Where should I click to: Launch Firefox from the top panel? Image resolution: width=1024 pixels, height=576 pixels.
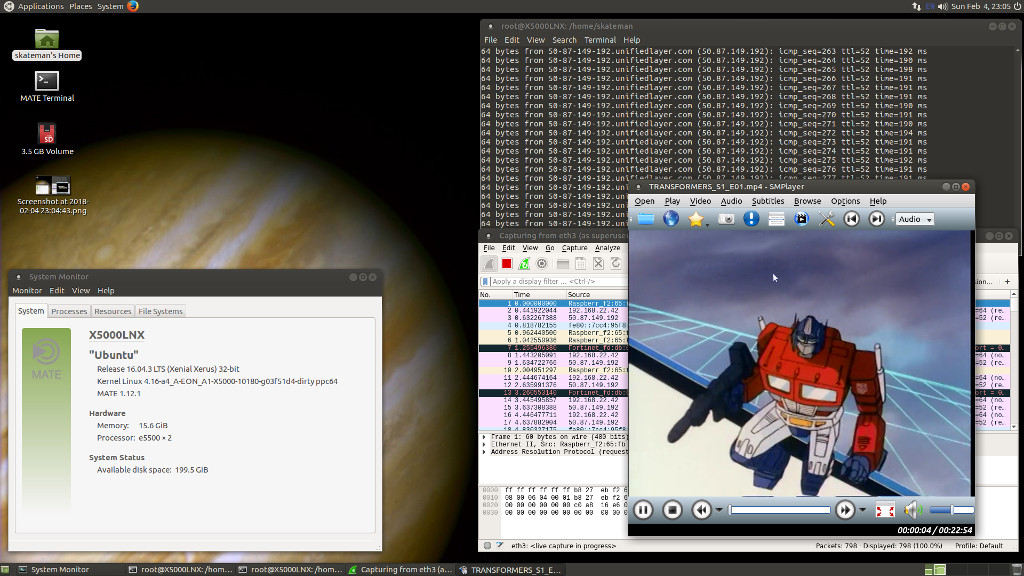coord(133,6)
